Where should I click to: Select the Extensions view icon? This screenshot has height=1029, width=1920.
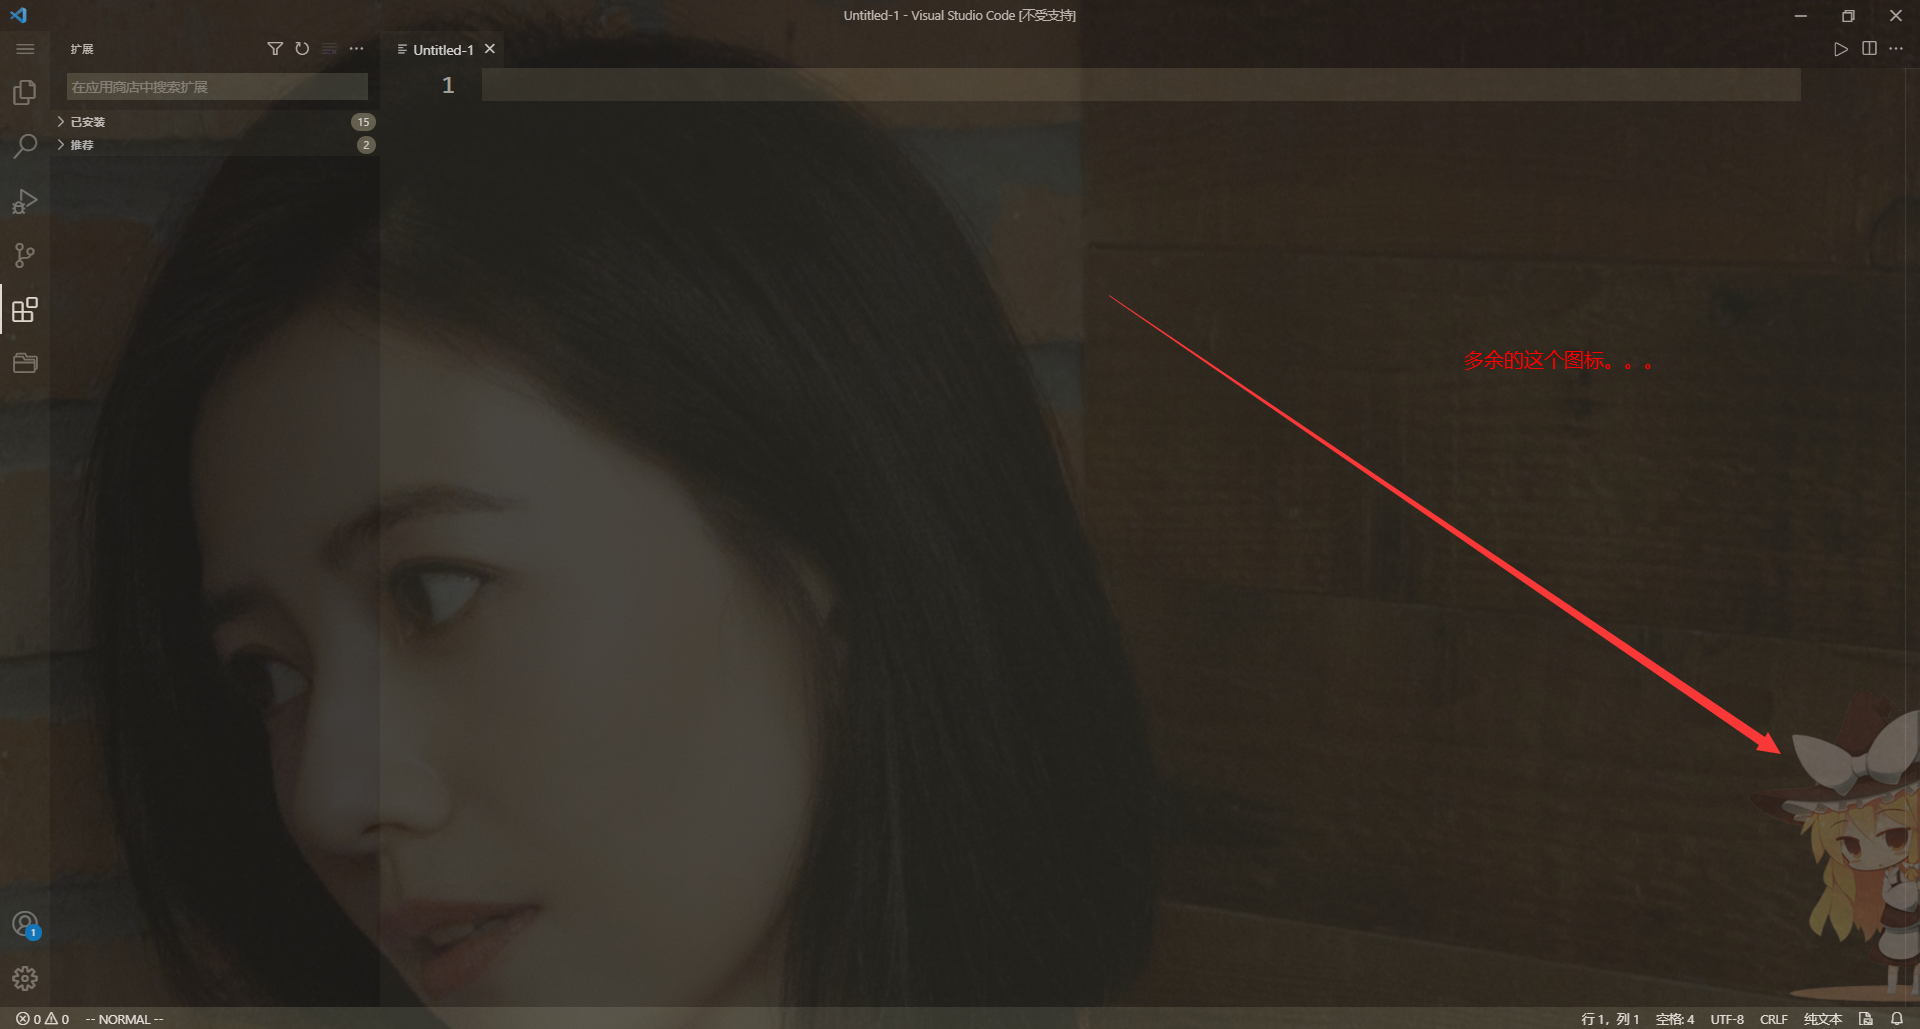point(25,309)
